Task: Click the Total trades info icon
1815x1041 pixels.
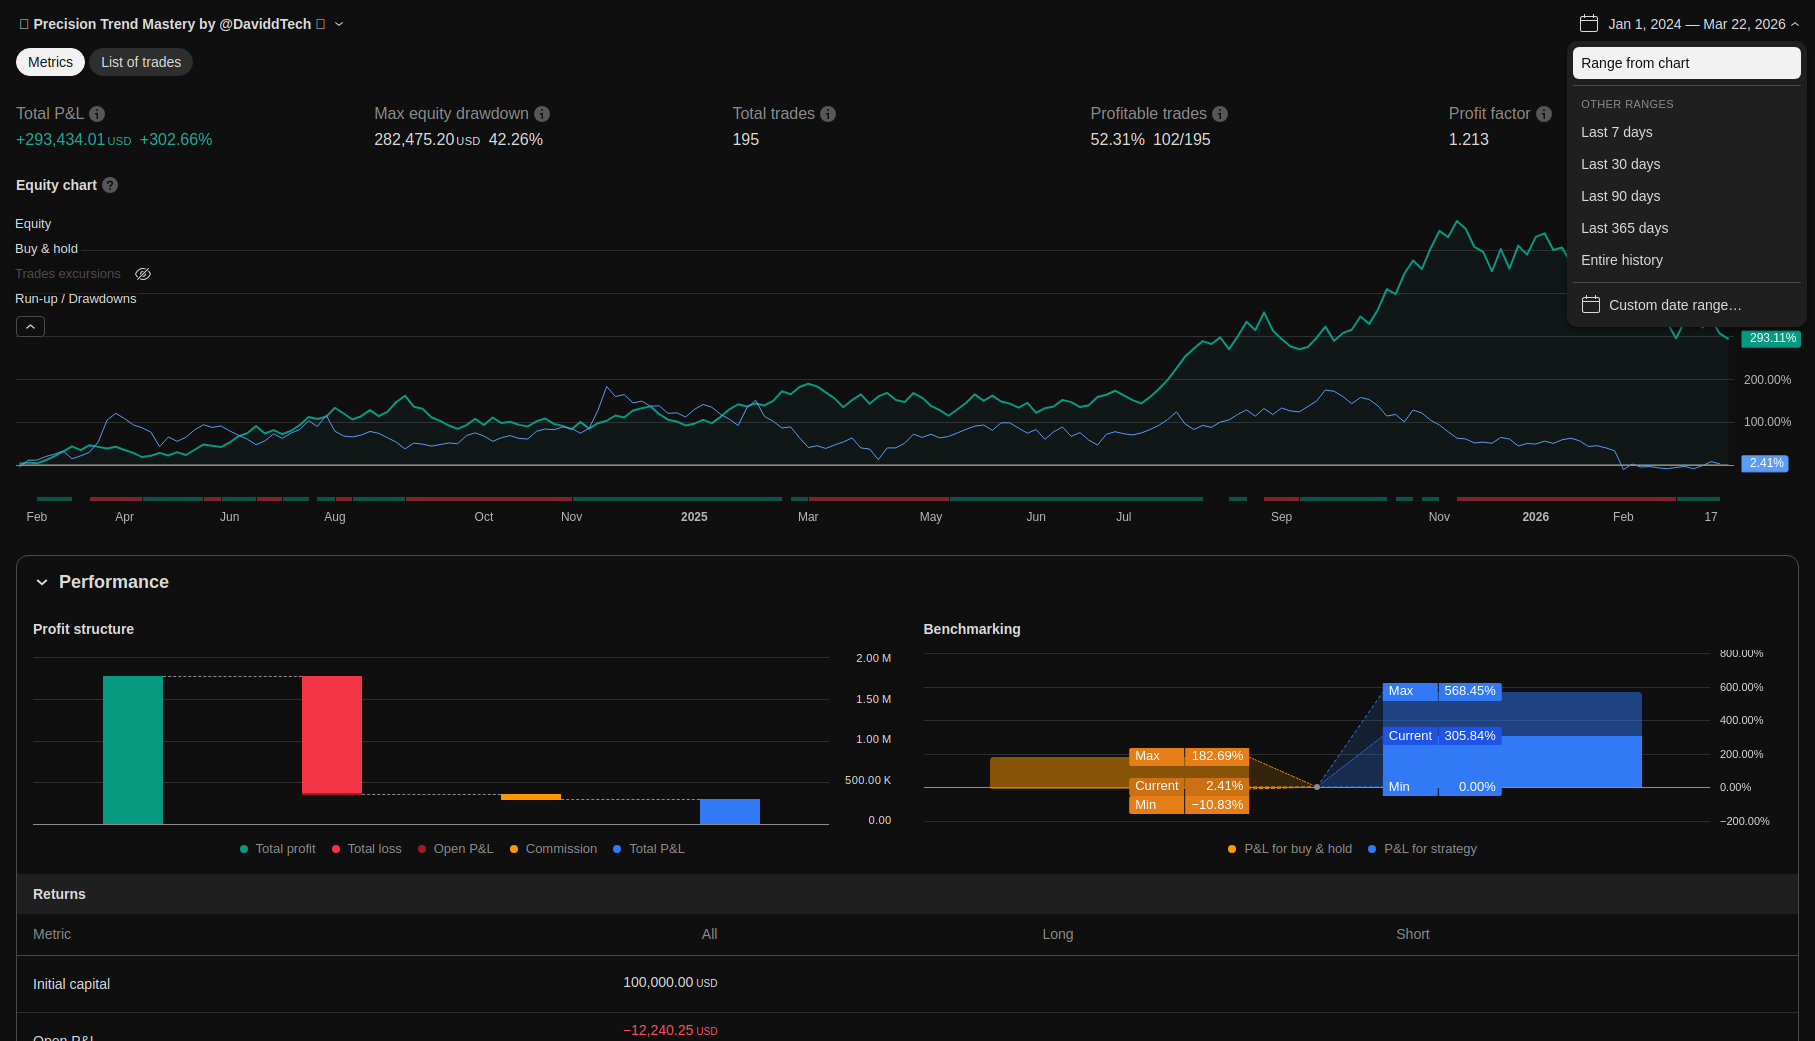Action: [x=828, y=114]
